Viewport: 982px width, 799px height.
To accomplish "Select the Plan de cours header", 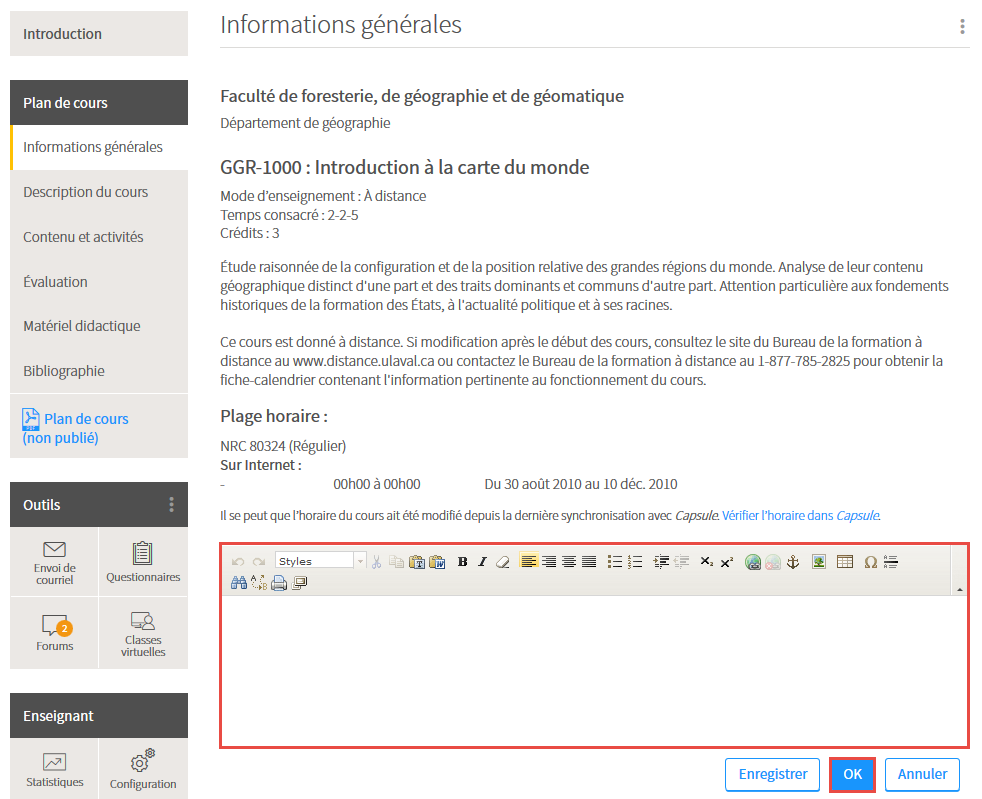I will tap(99, 103).
